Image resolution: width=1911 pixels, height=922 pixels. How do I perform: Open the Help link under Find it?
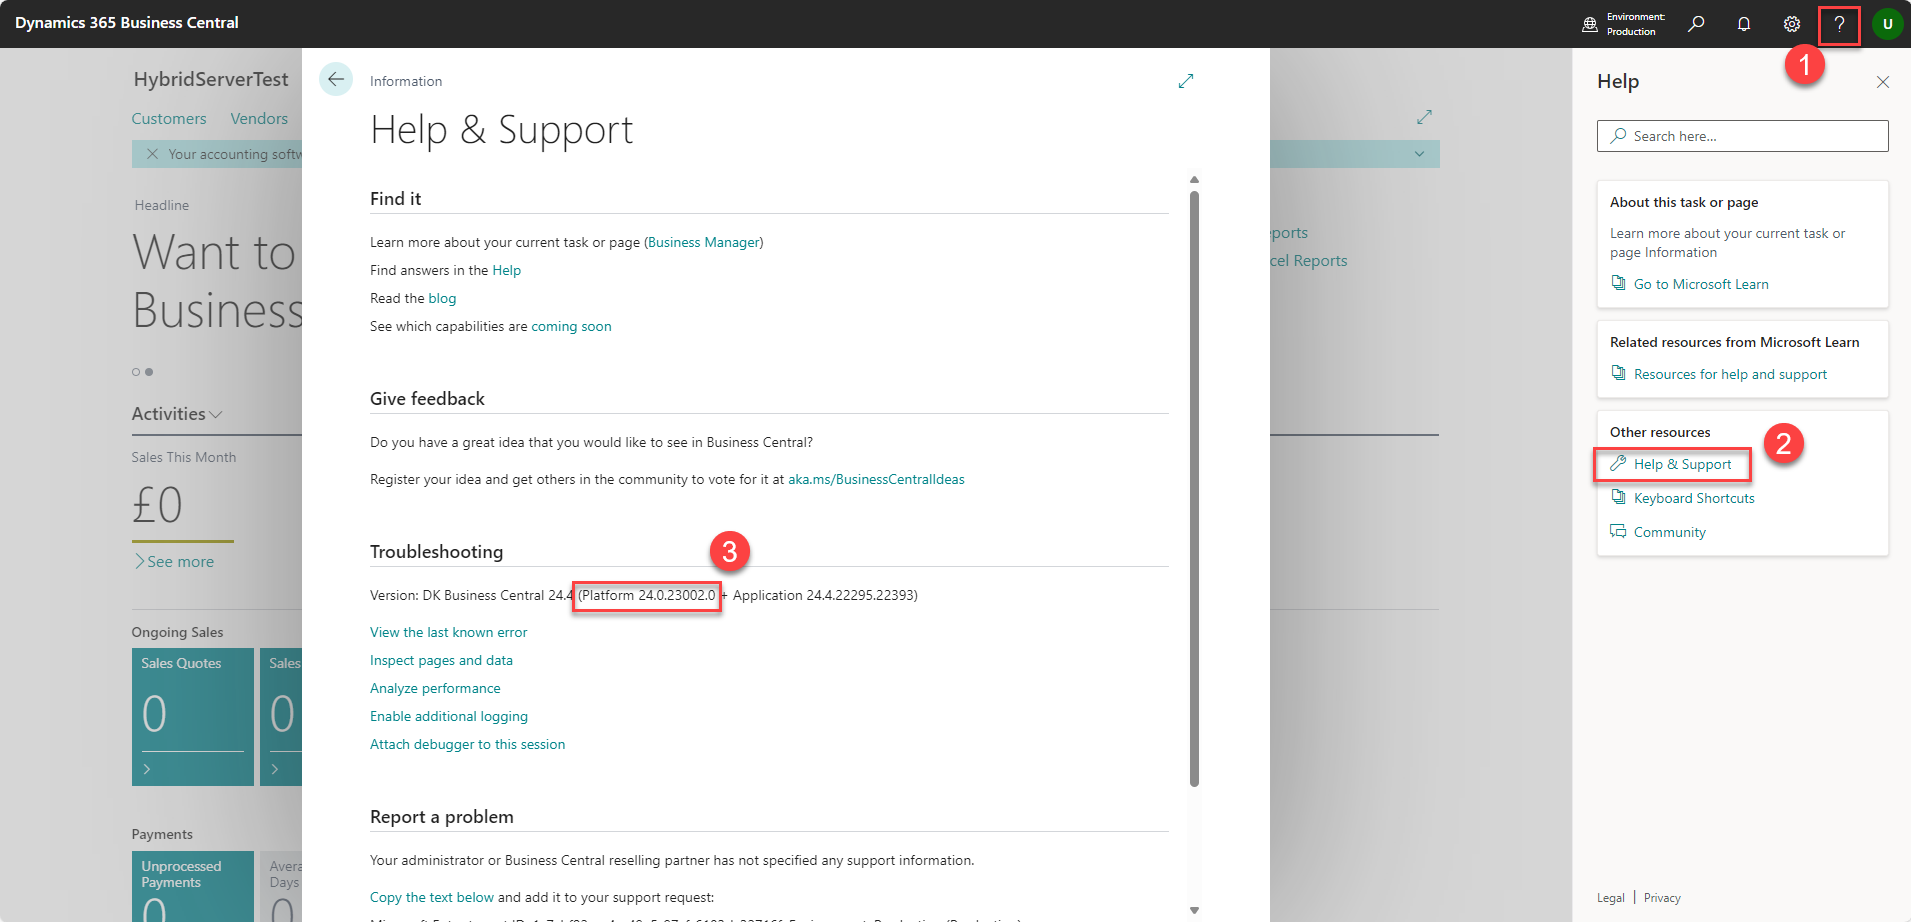(506, 270)
